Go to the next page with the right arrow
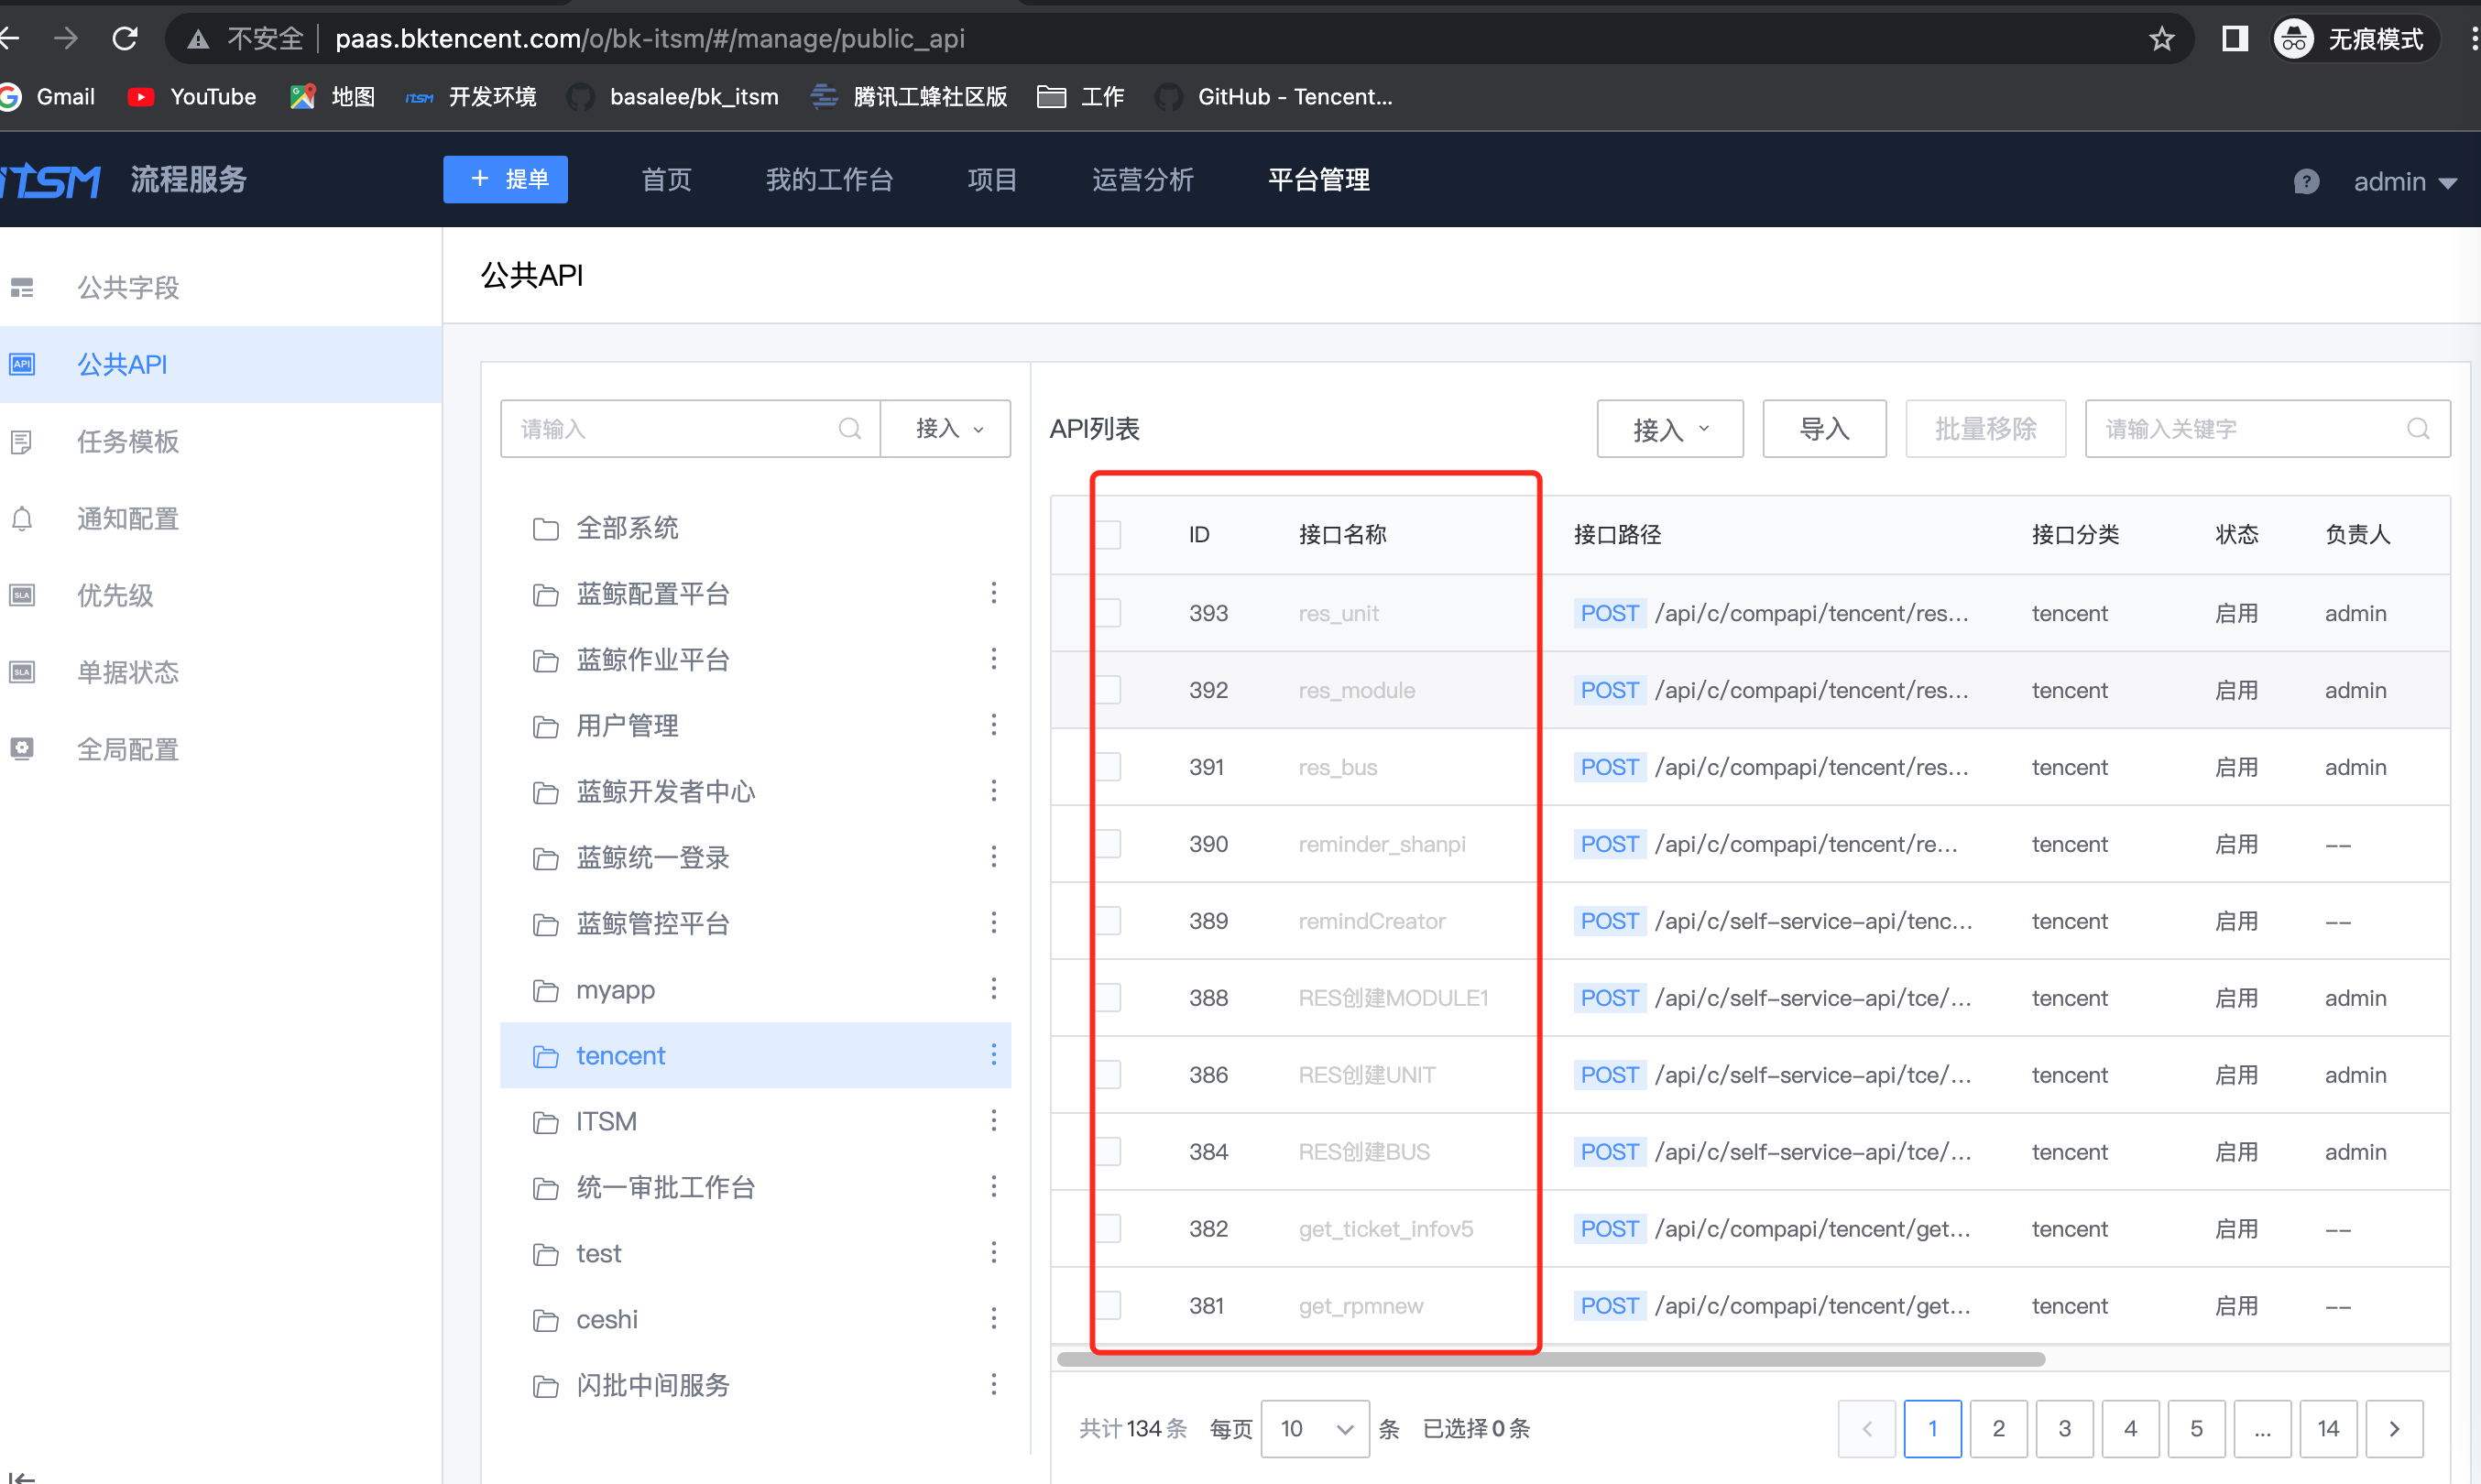The image size is (2481, 1484). 2394,1428
